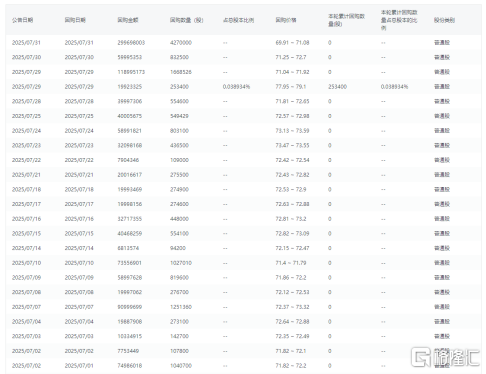Click the quantity cell 1040700
The width and height of the screenshot is (486, 374).
coord(181,365)
